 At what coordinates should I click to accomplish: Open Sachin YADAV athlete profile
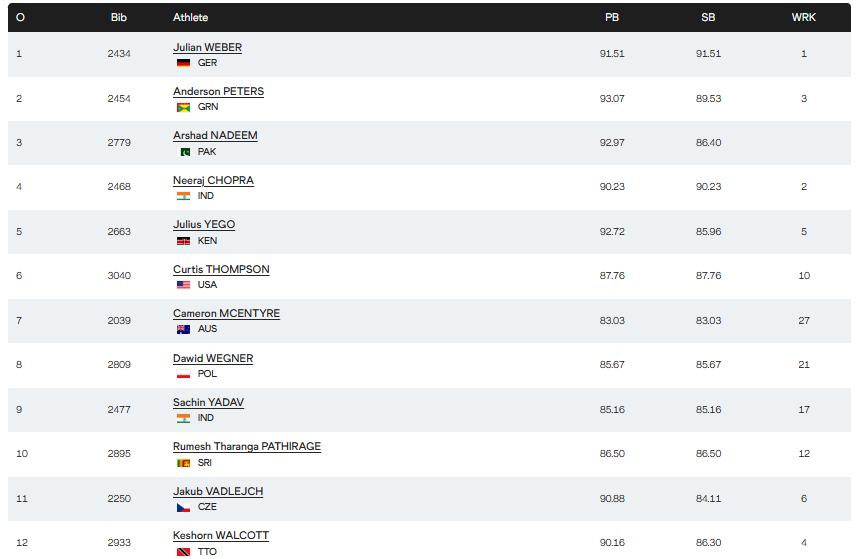(x=208, y=402)
